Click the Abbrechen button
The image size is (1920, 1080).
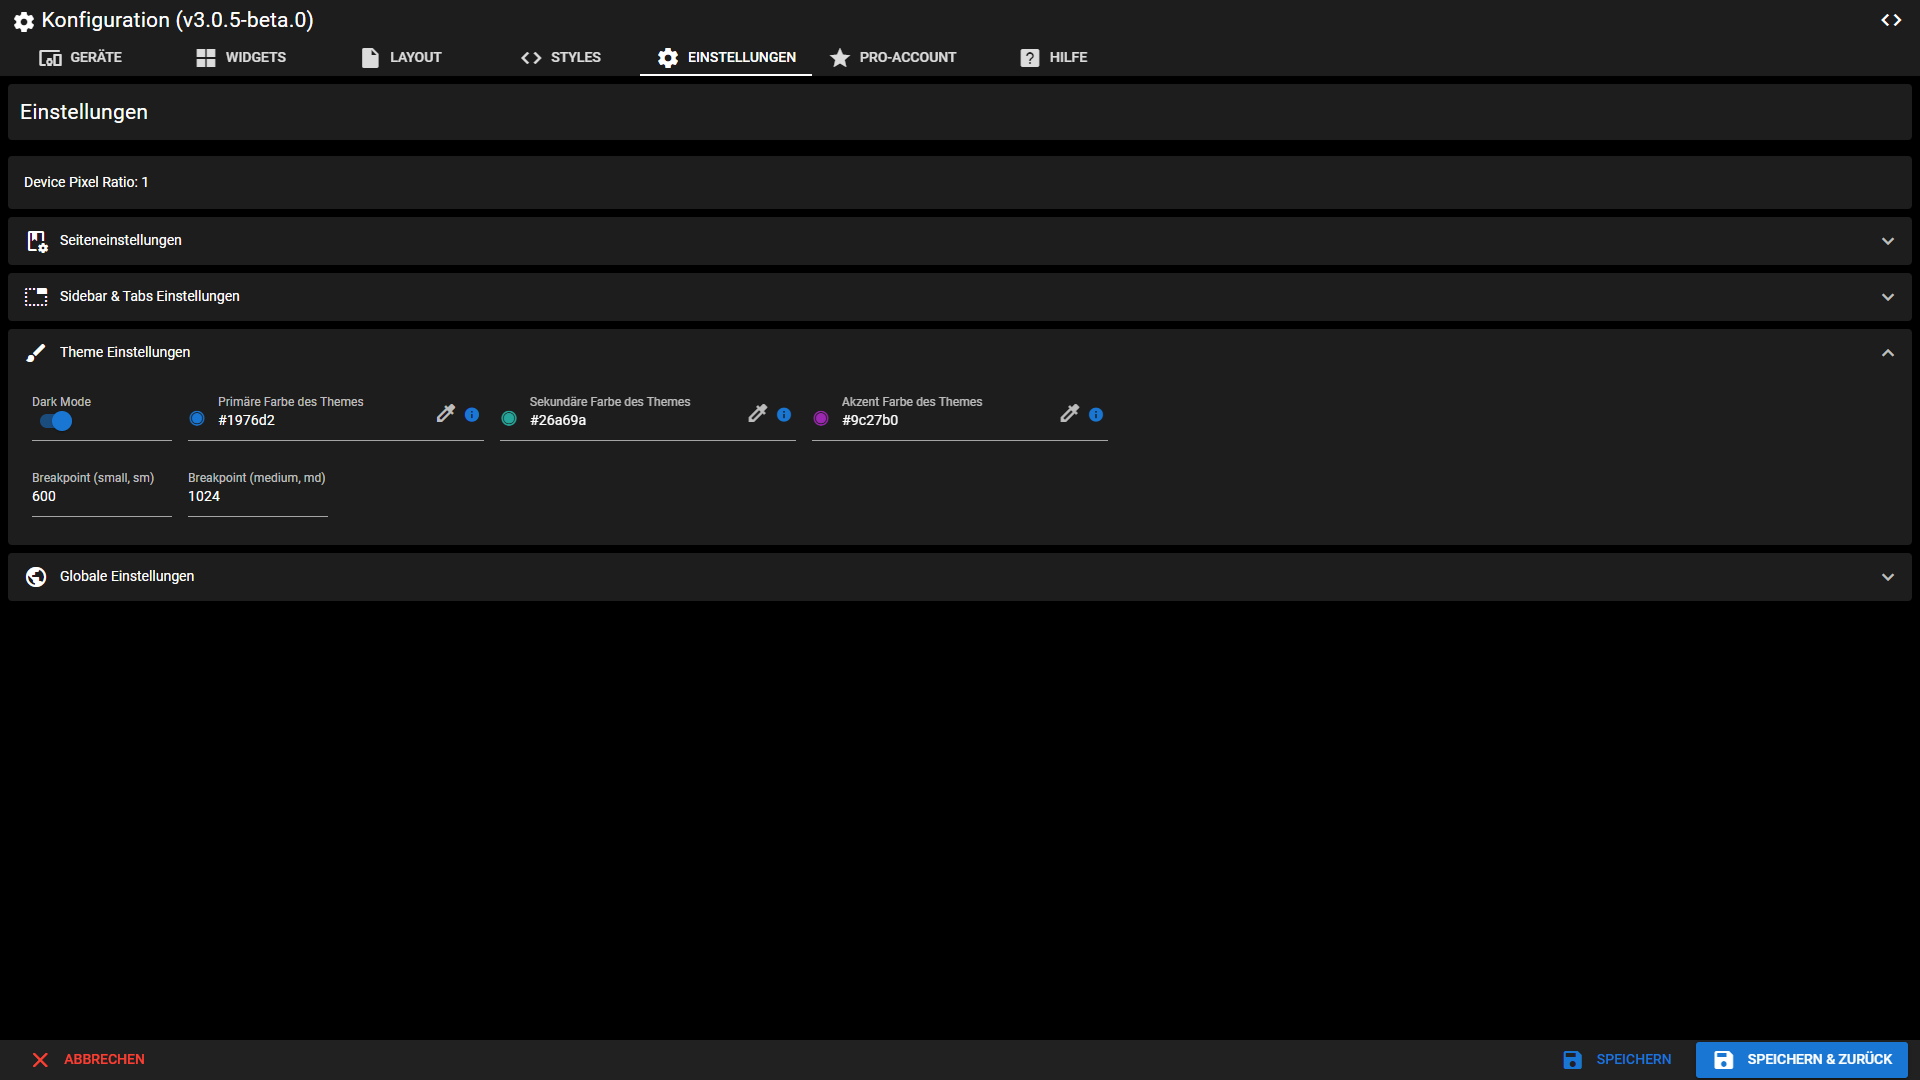[88, 1060]
